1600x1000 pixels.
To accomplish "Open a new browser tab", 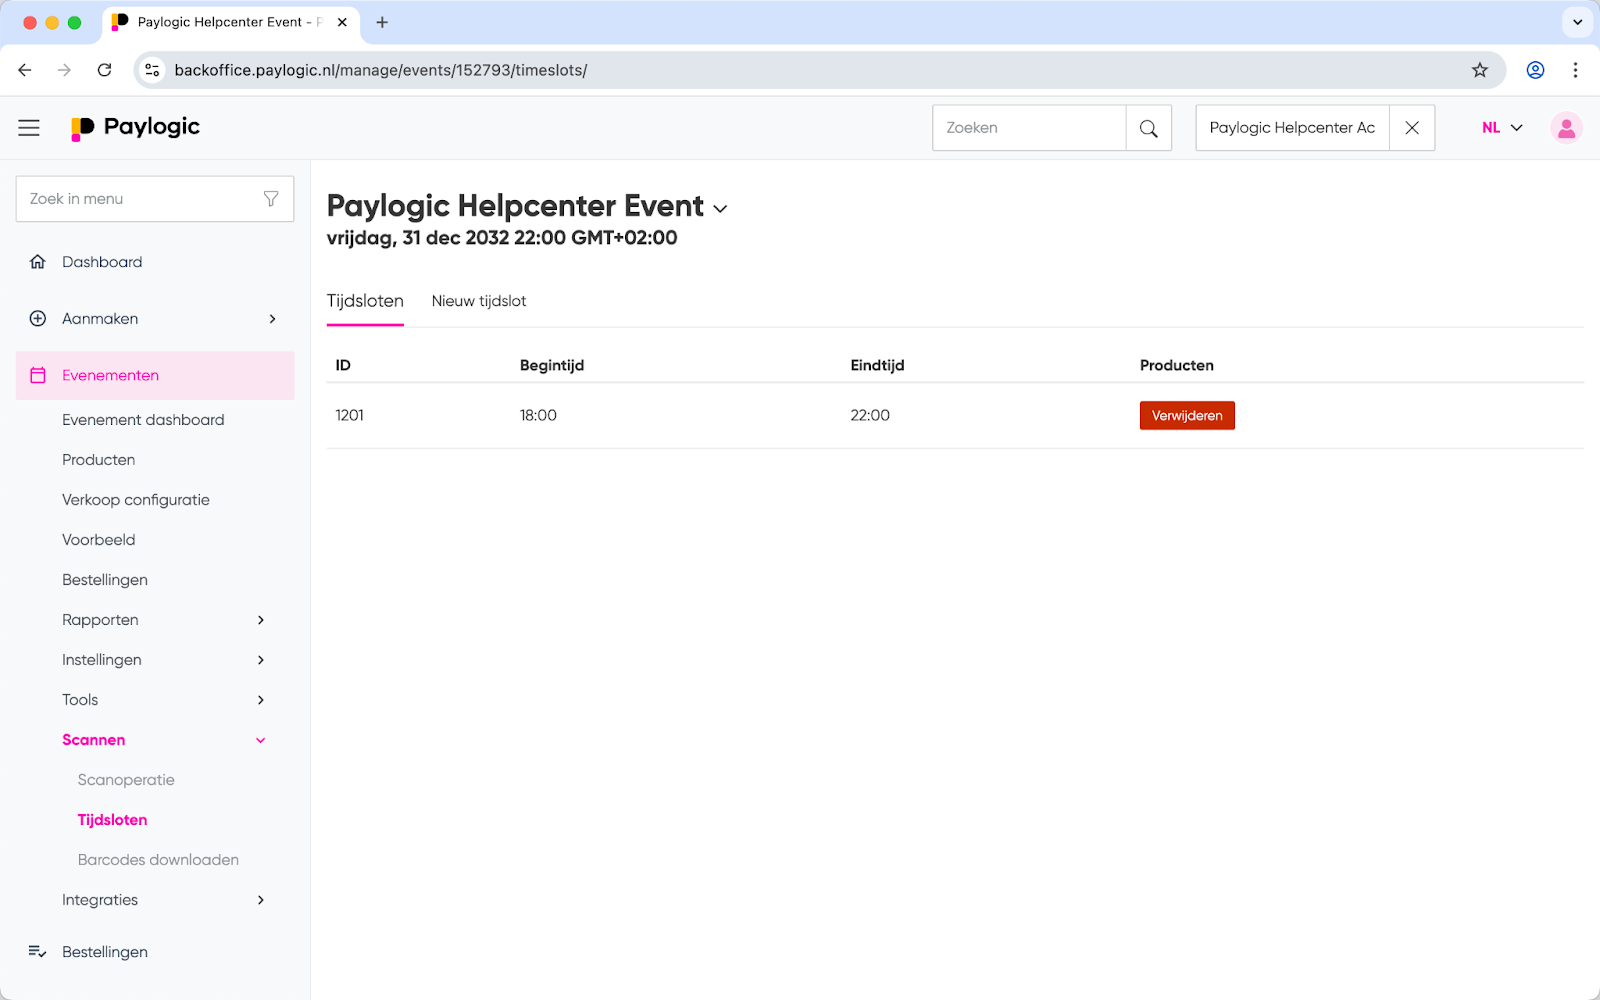I will pyautogui.click(x=382, y=22).
